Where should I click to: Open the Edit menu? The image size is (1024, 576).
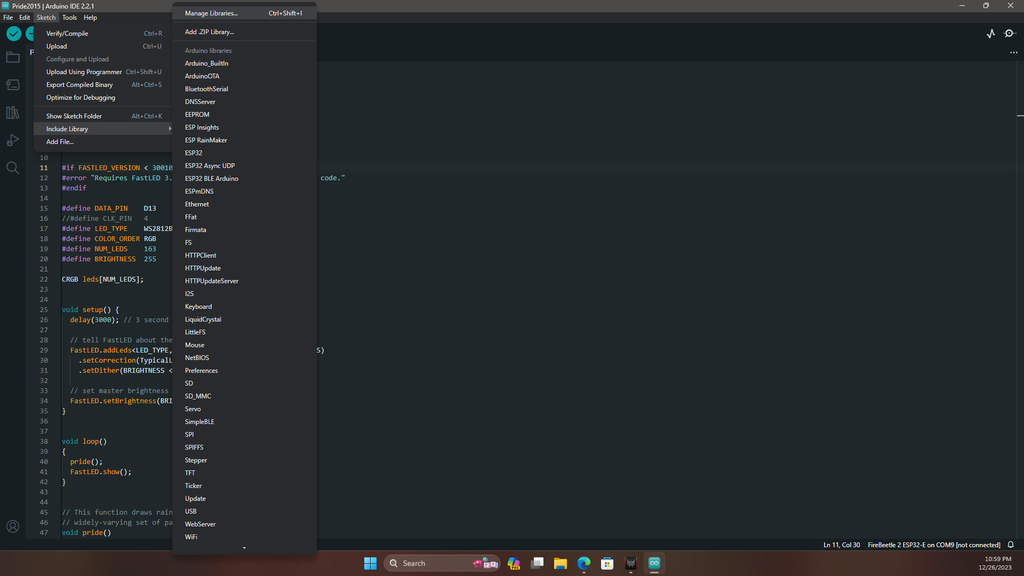click(24, 18)
